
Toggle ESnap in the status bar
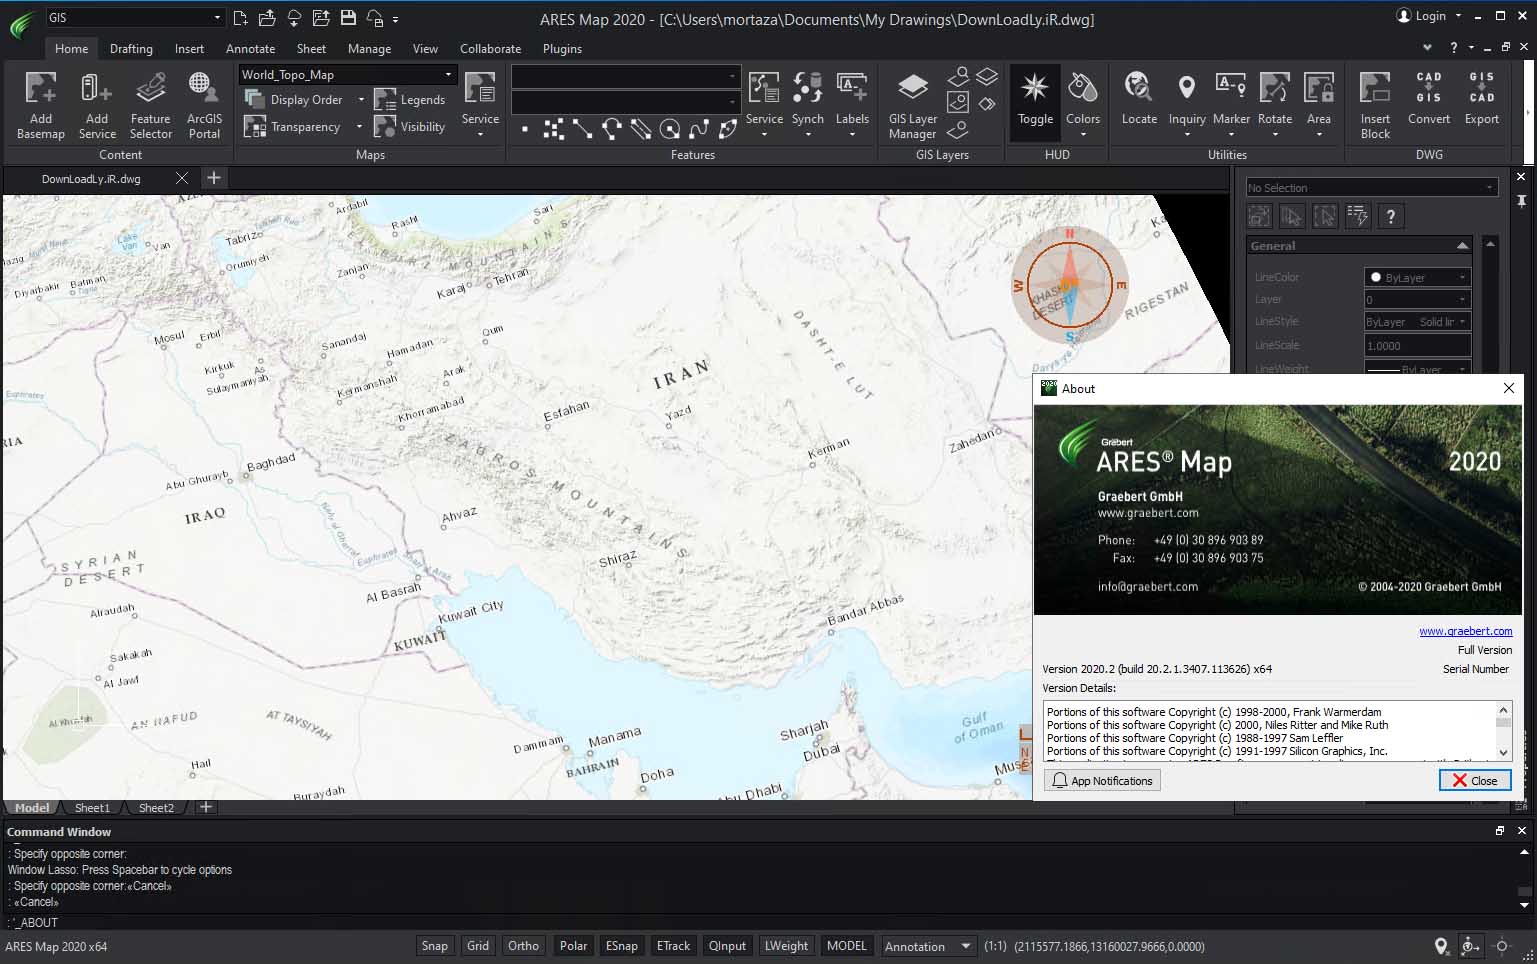coord(621,946)
